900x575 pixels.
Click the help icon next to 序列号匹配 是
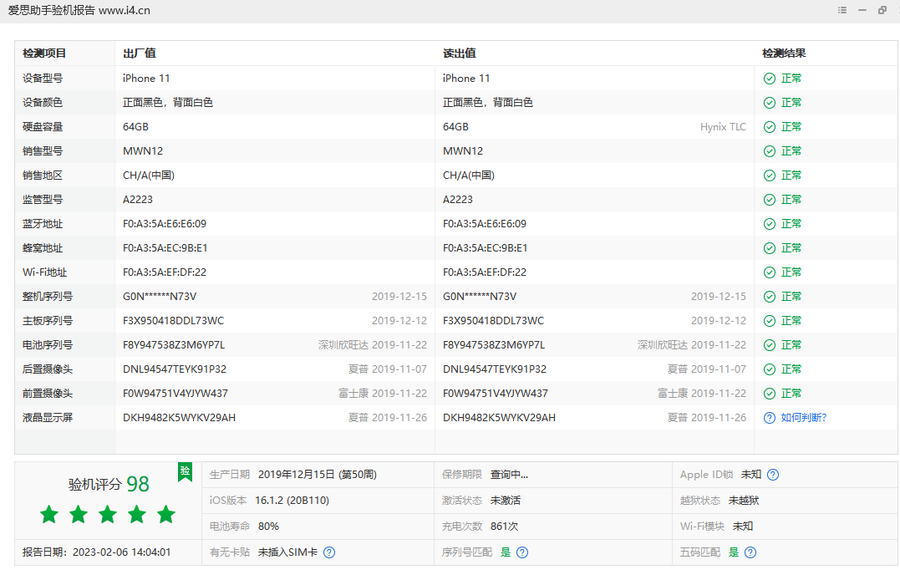[522, 552]
